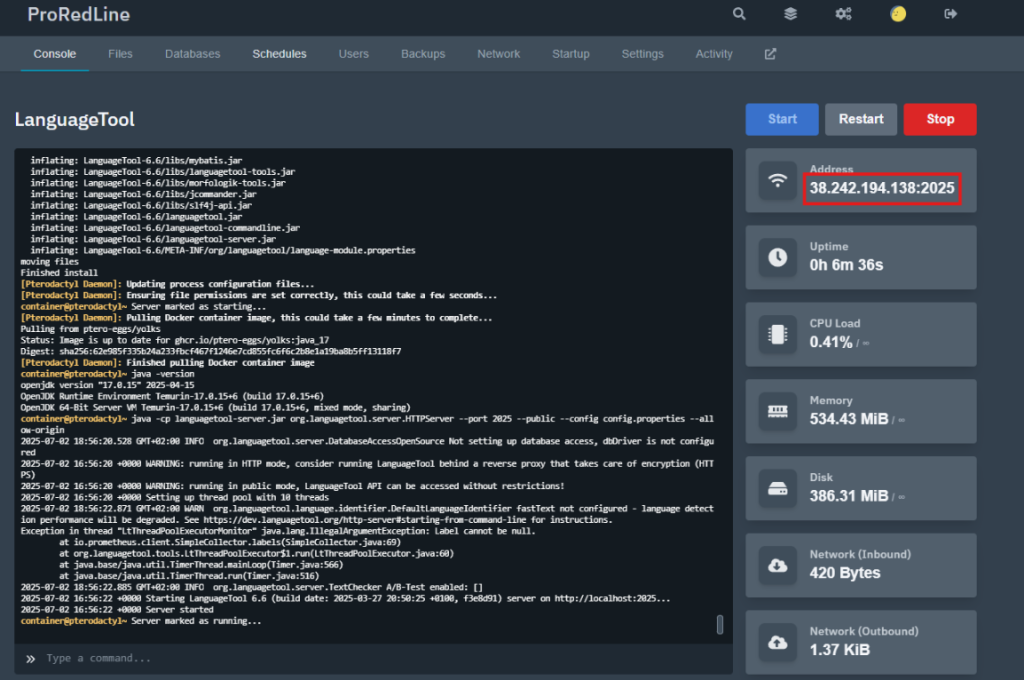
Task: Click the sign out icon
Action: tap(950, 14)
